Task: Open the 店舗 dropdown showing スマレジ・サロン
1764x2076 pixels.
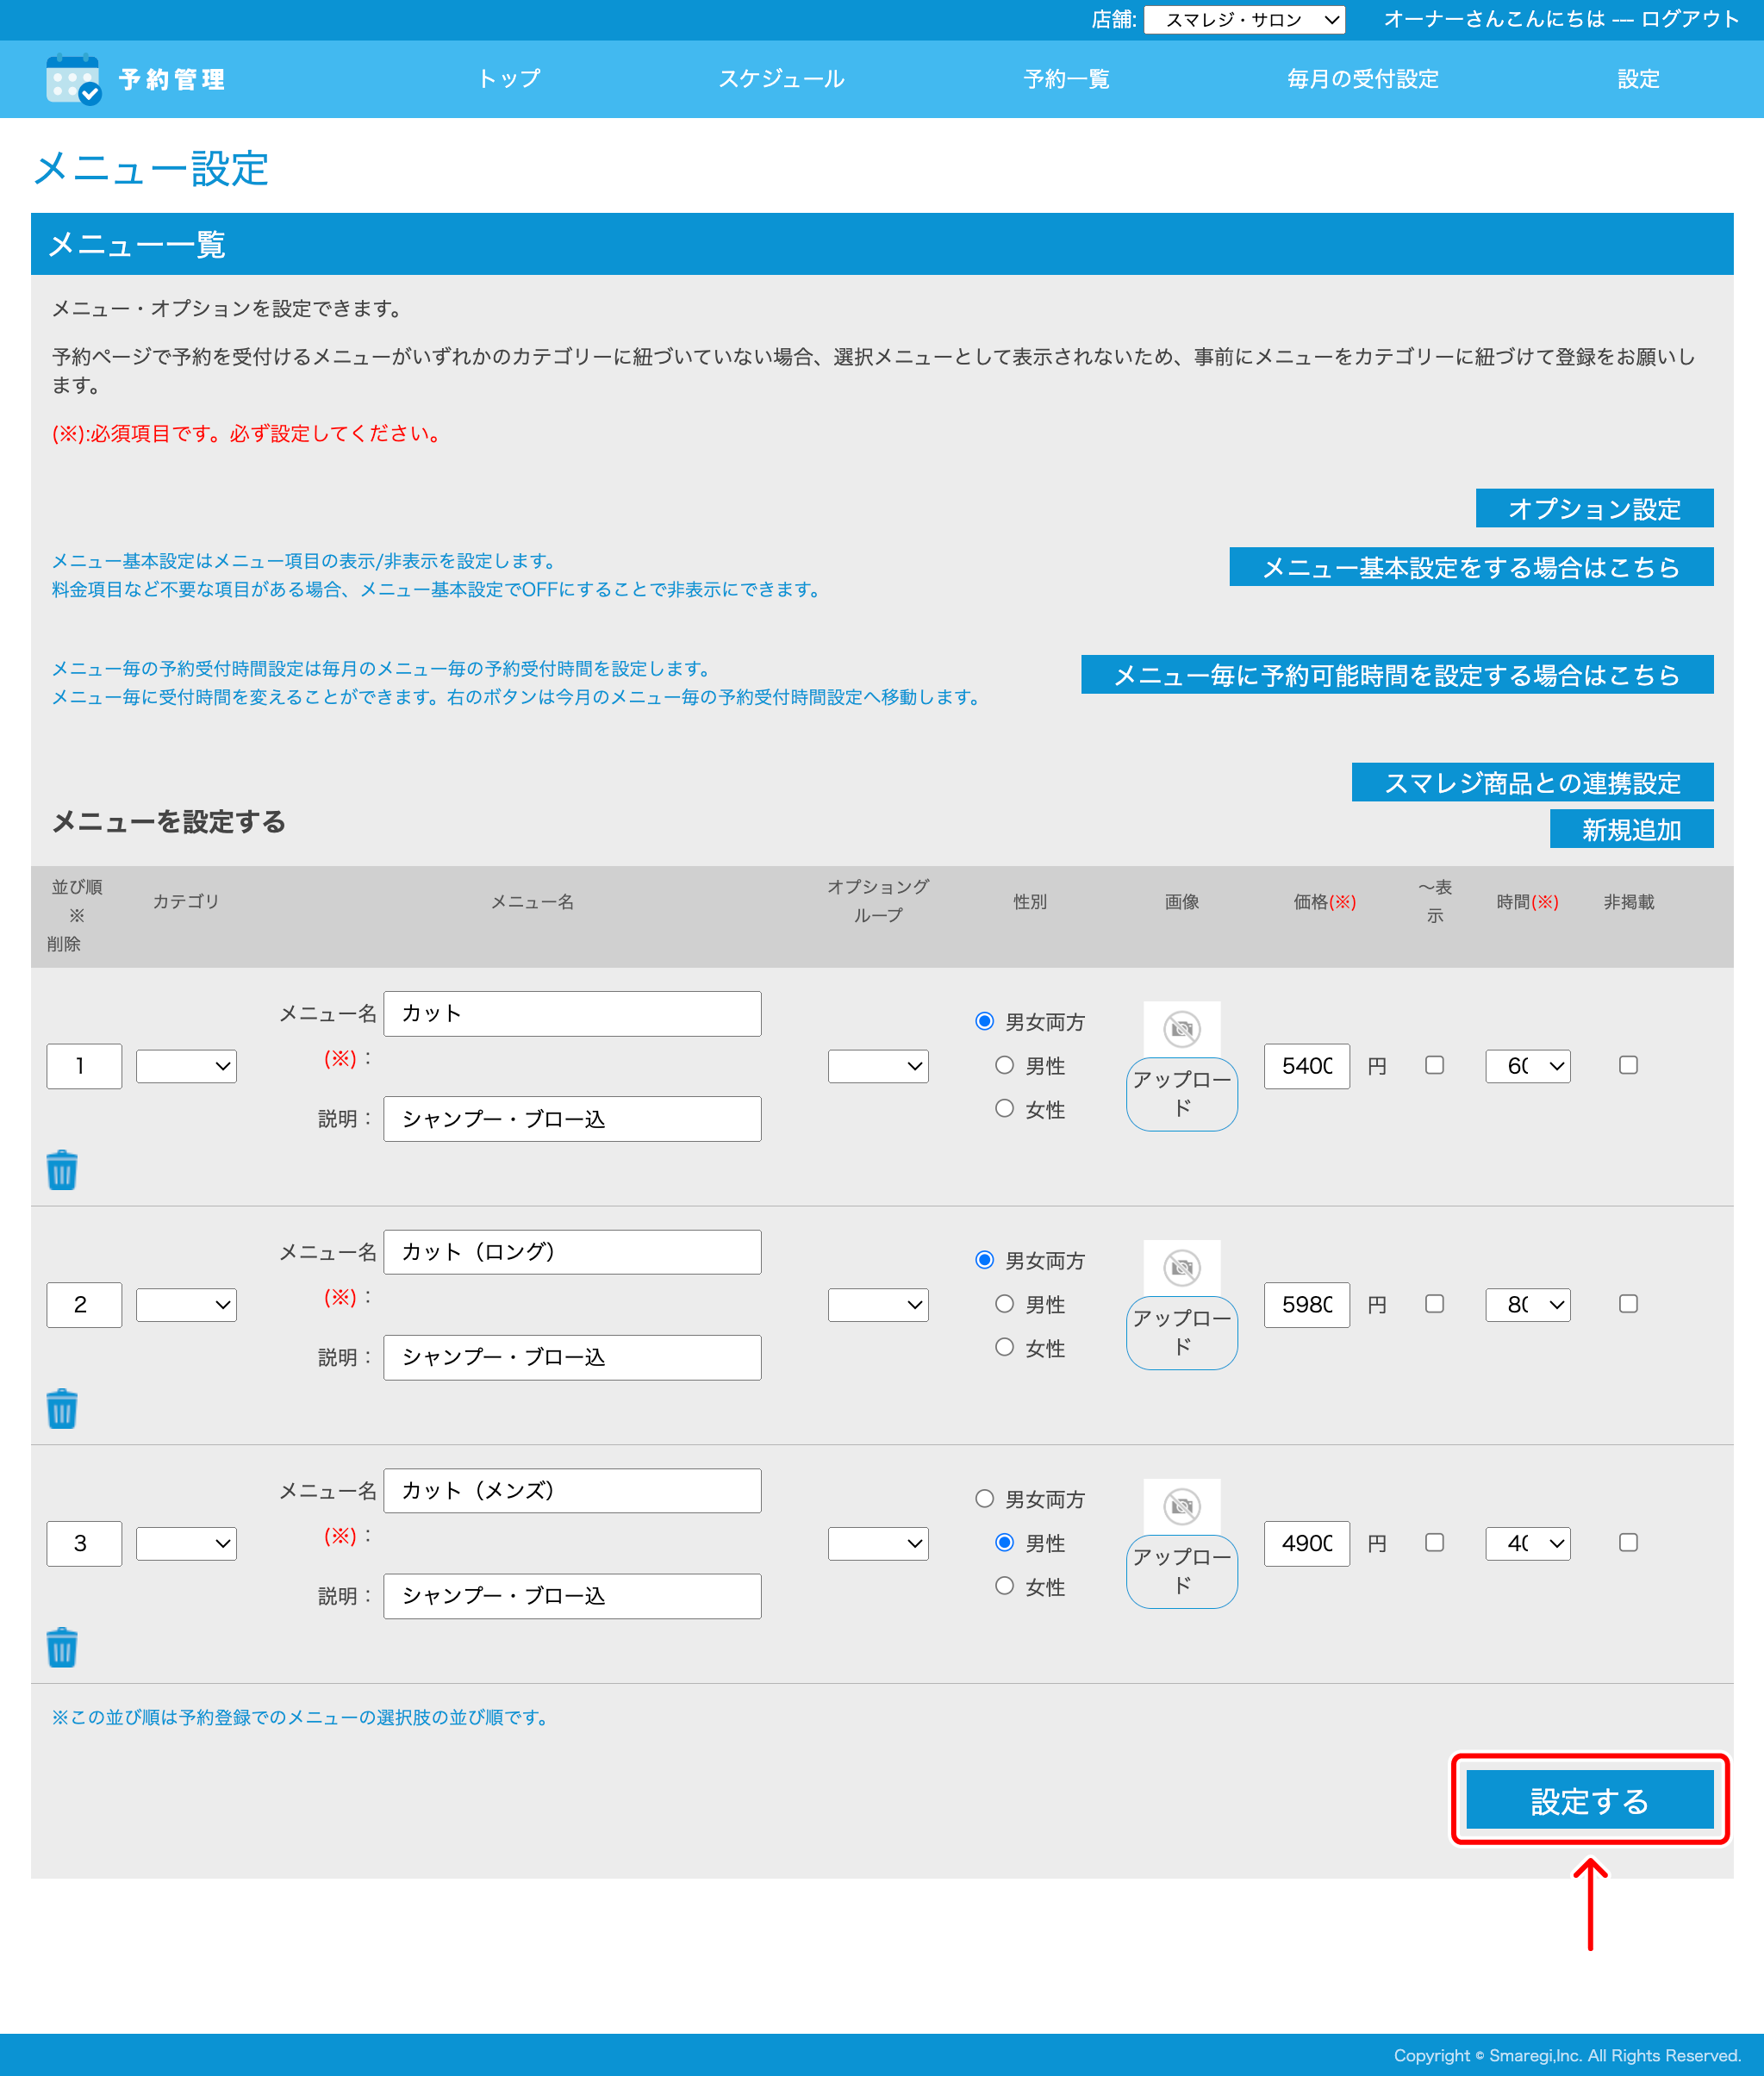Action: coord(1245,20)
